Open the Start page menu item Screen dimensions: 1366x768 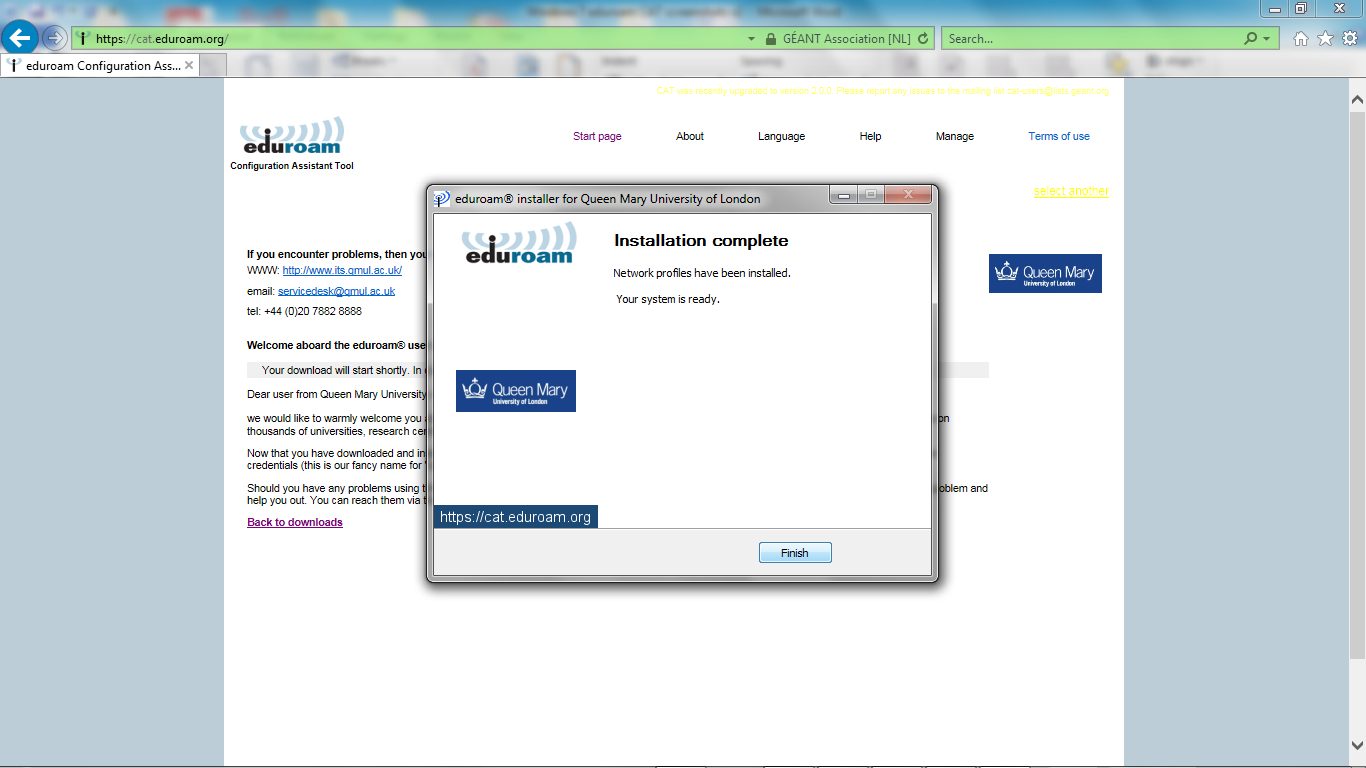coord(597,136)
